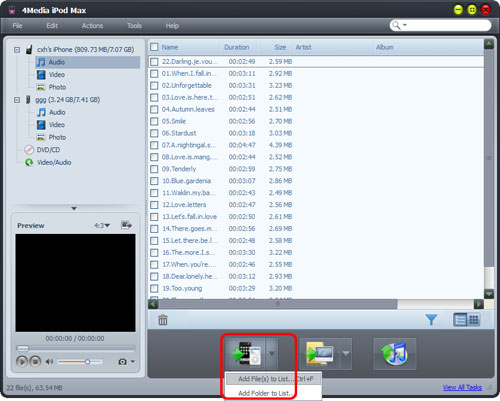
Task: Click the cxh's iPhone device icon
Action: coord(29,50)
